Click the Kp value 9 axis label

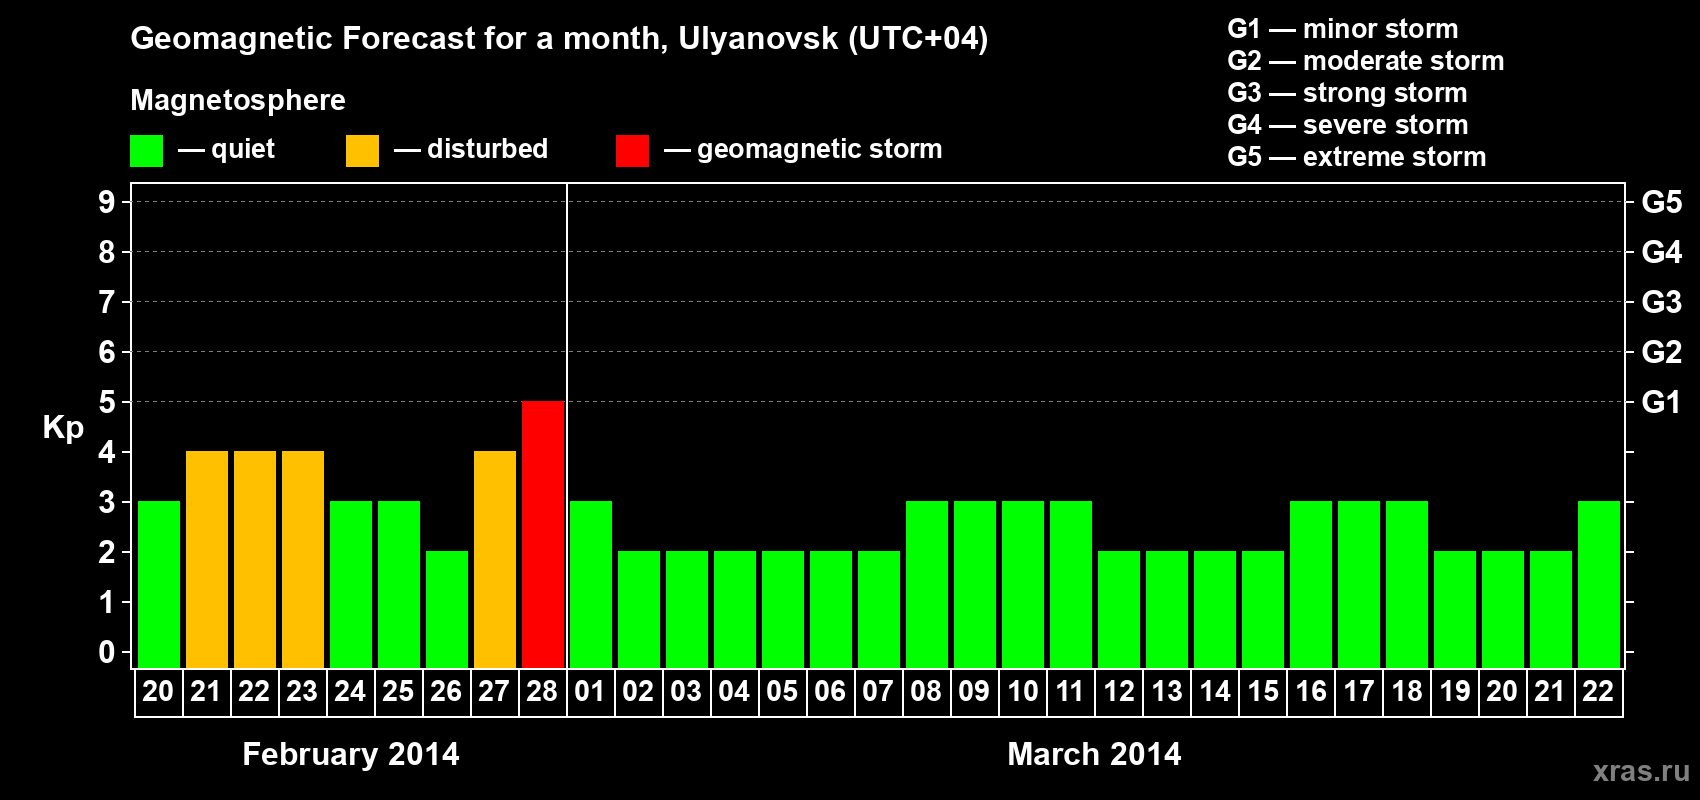pos(107,202)
